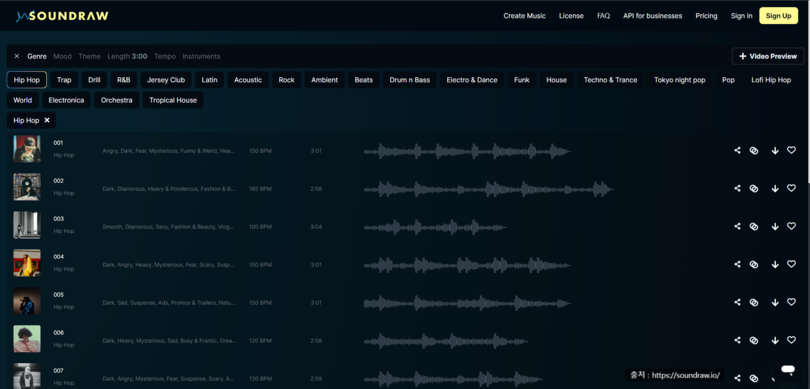Screen dimensions: 810x389
Task: Favorite track 005 with heart icon
Action: (791, 302)
